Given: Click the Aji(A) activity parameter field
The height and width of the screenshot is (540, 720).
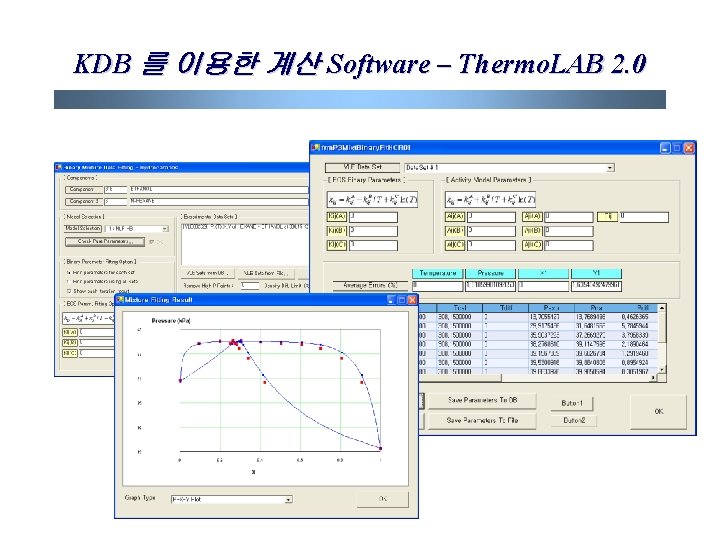Looking at the screenshot, I should click(569, 217).
